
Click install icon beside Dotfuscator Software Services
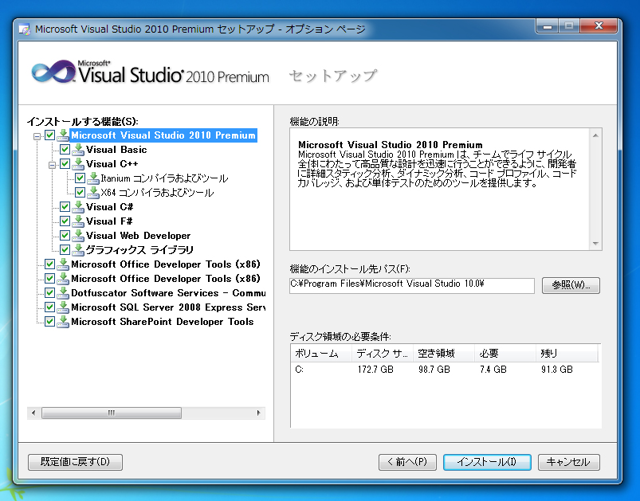[x=63, y=293]
